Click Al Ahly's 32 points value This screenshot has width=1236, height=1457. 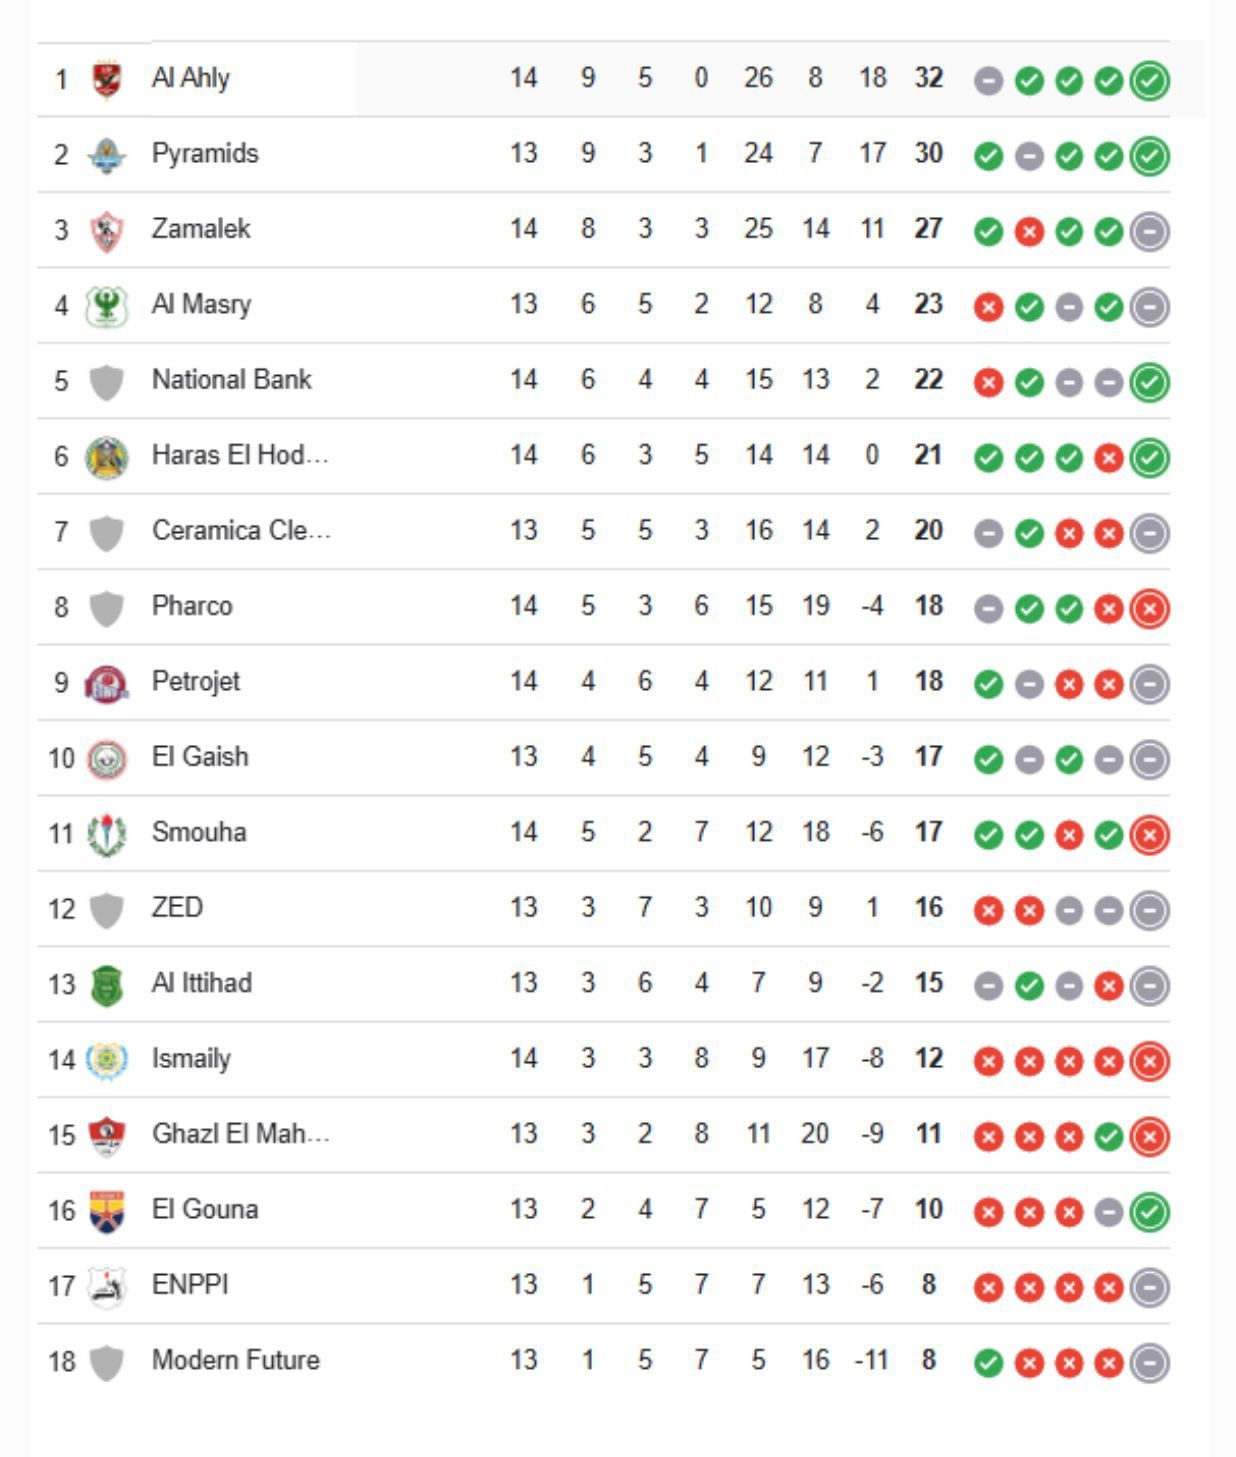[928, 78]
